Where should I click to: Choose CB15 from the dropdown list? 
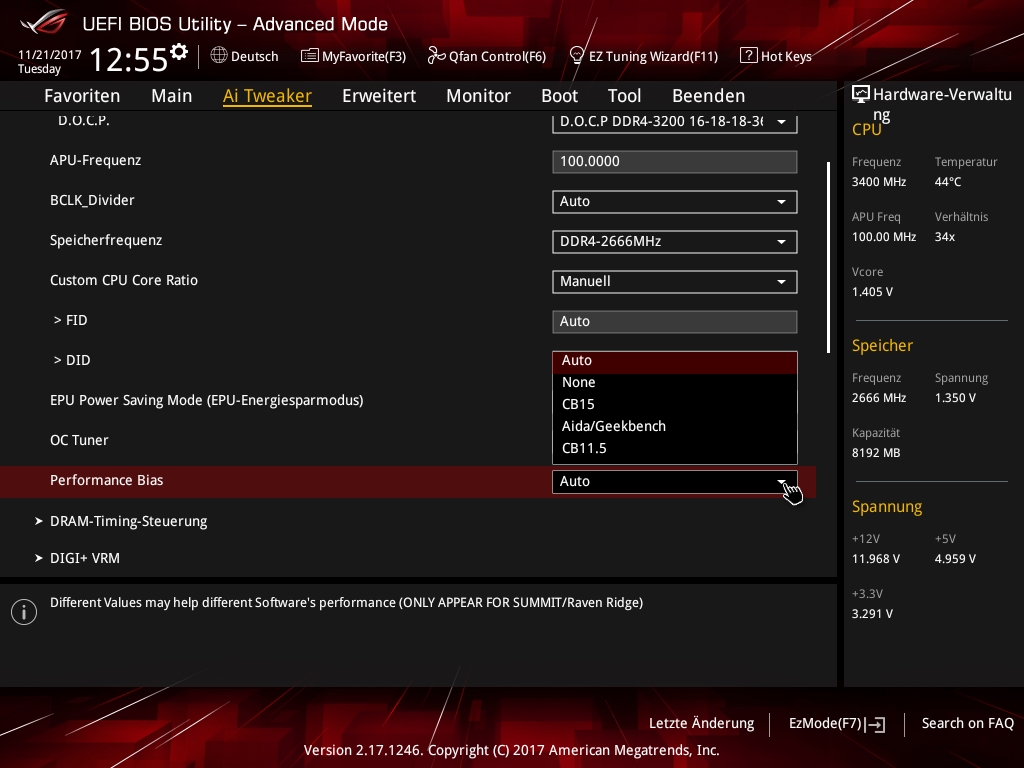(x=675, y=404)
